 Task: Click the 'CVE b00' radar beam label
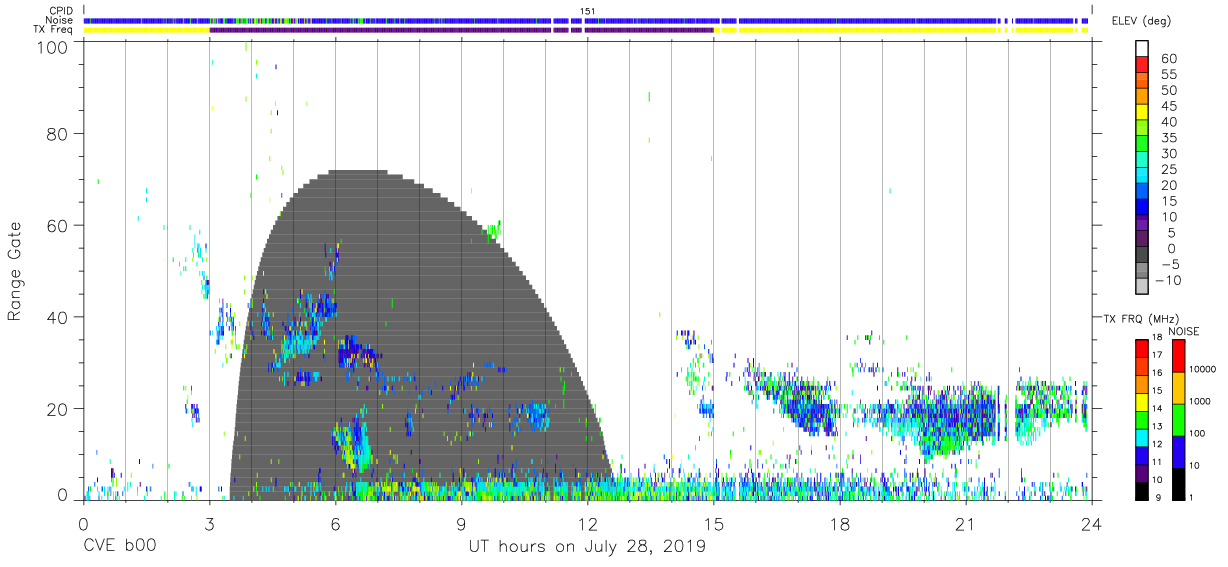[x=119, y=547]
